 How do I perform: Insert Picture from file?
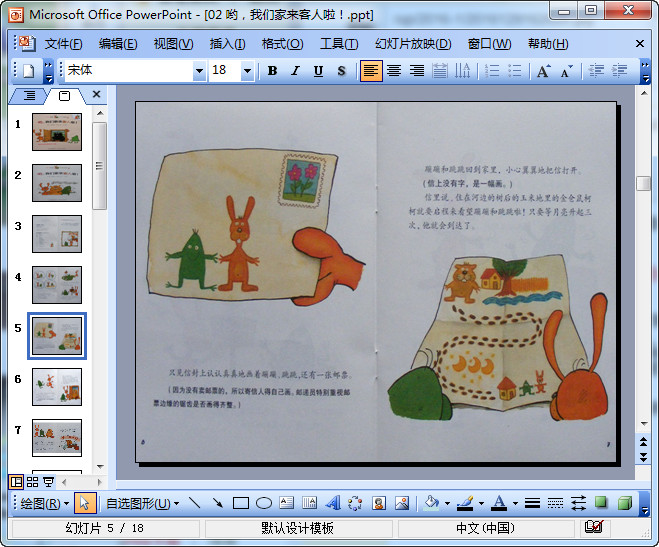[x=402, y=503]
